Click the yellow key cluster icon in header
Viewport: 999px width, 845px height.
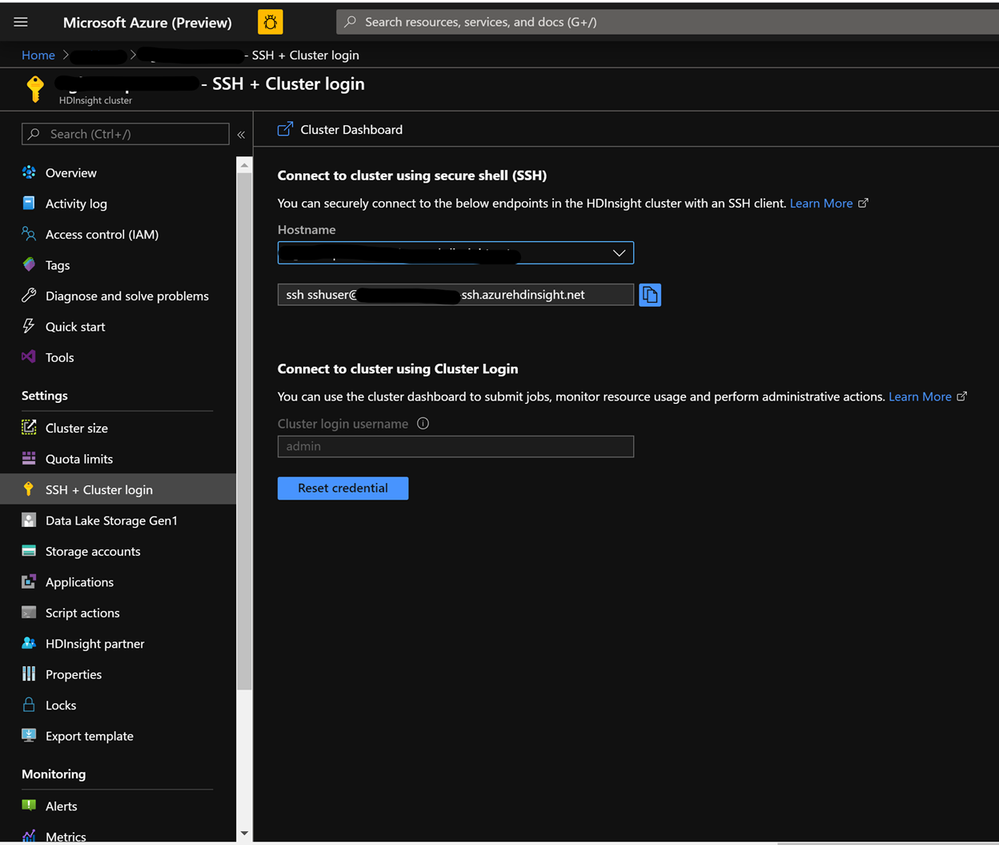(35, 89)
